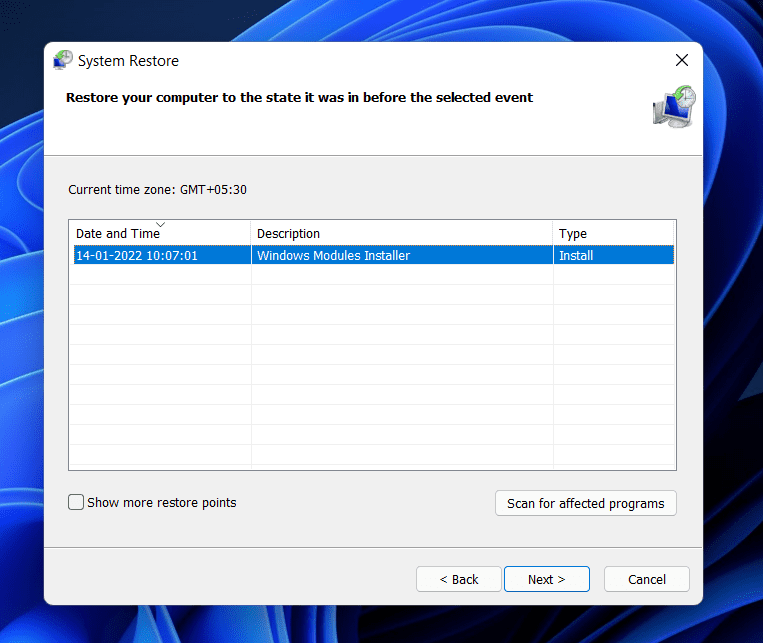Cancel the System Restore wizard
The width and height of the screenshot is (763, 643).
pos(646,579)
